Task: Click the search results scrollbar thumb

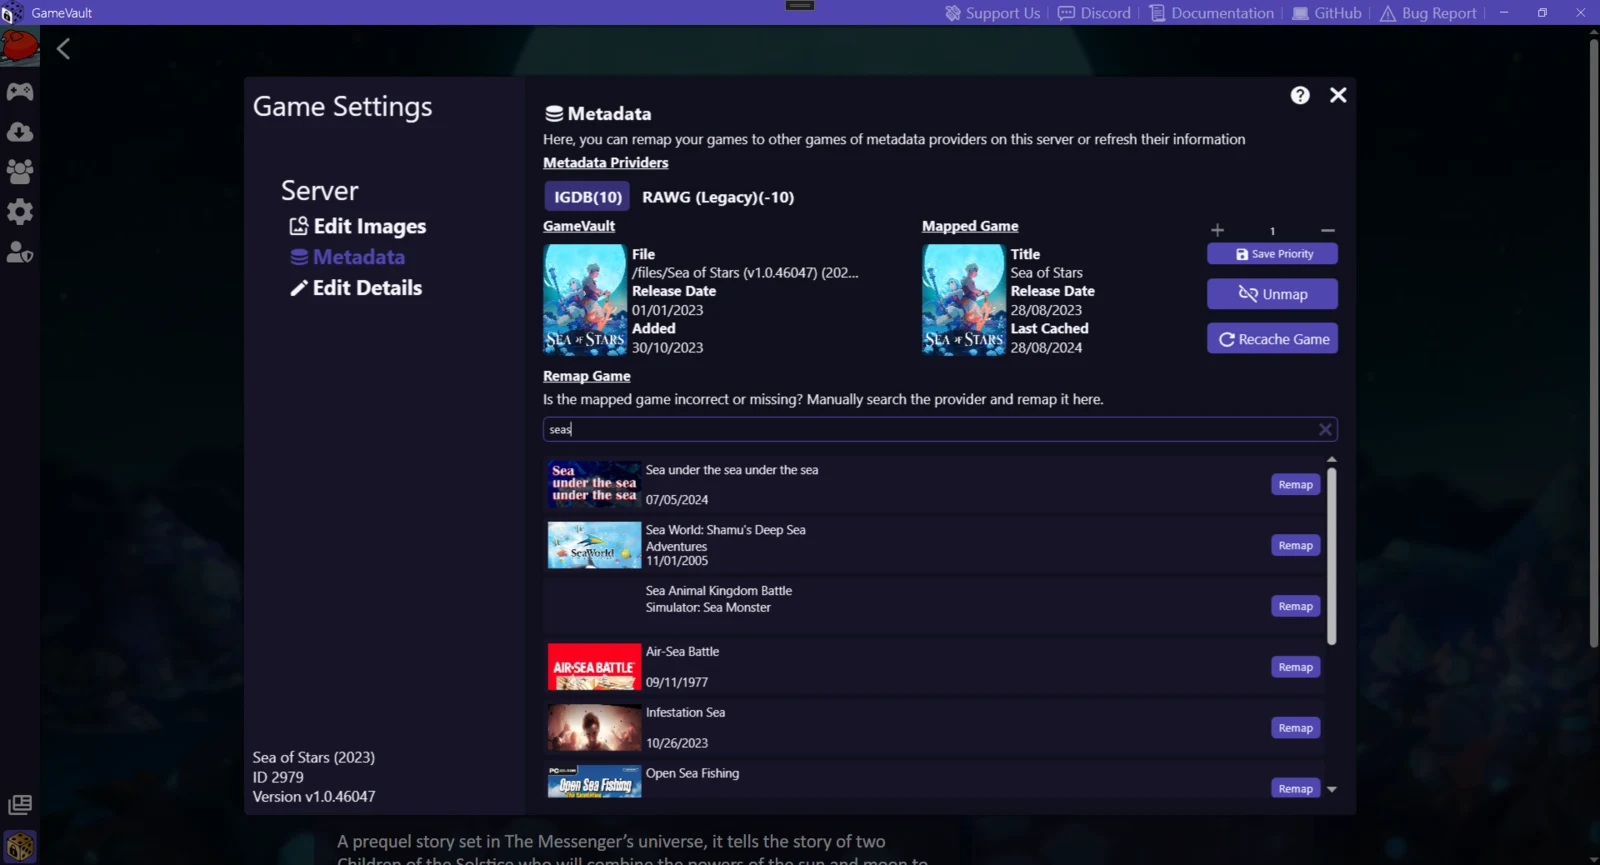Action: [x=1331, y=556]
